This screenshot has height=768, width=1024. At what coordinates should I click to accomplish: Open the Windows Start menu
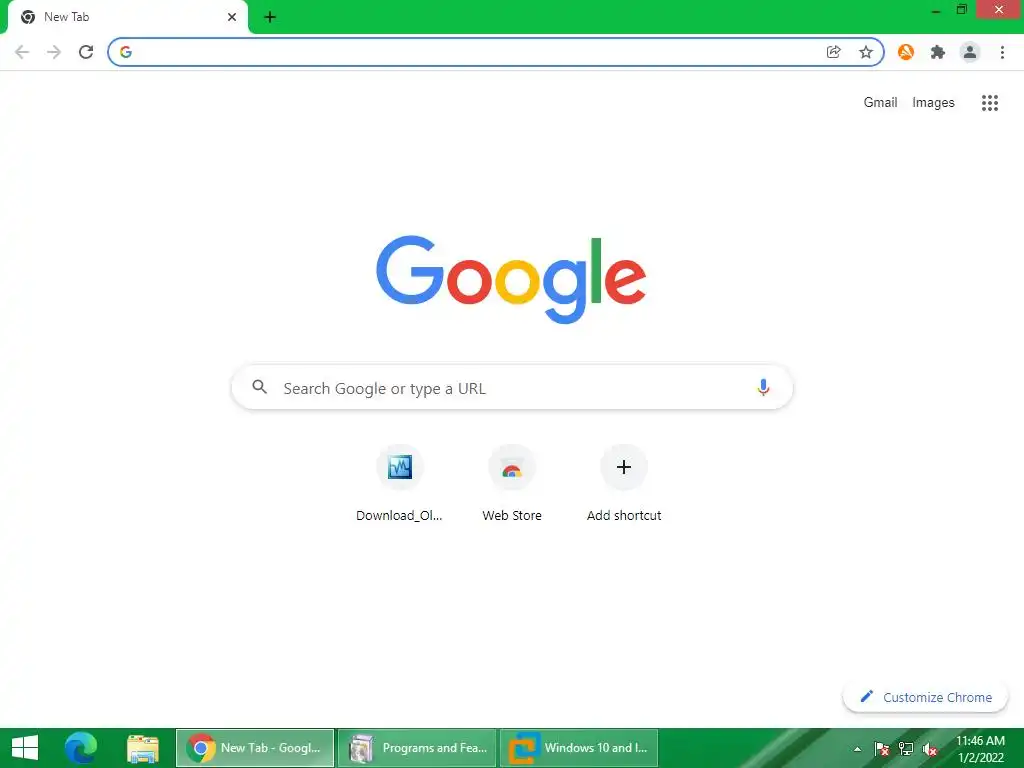coord(25,748)
